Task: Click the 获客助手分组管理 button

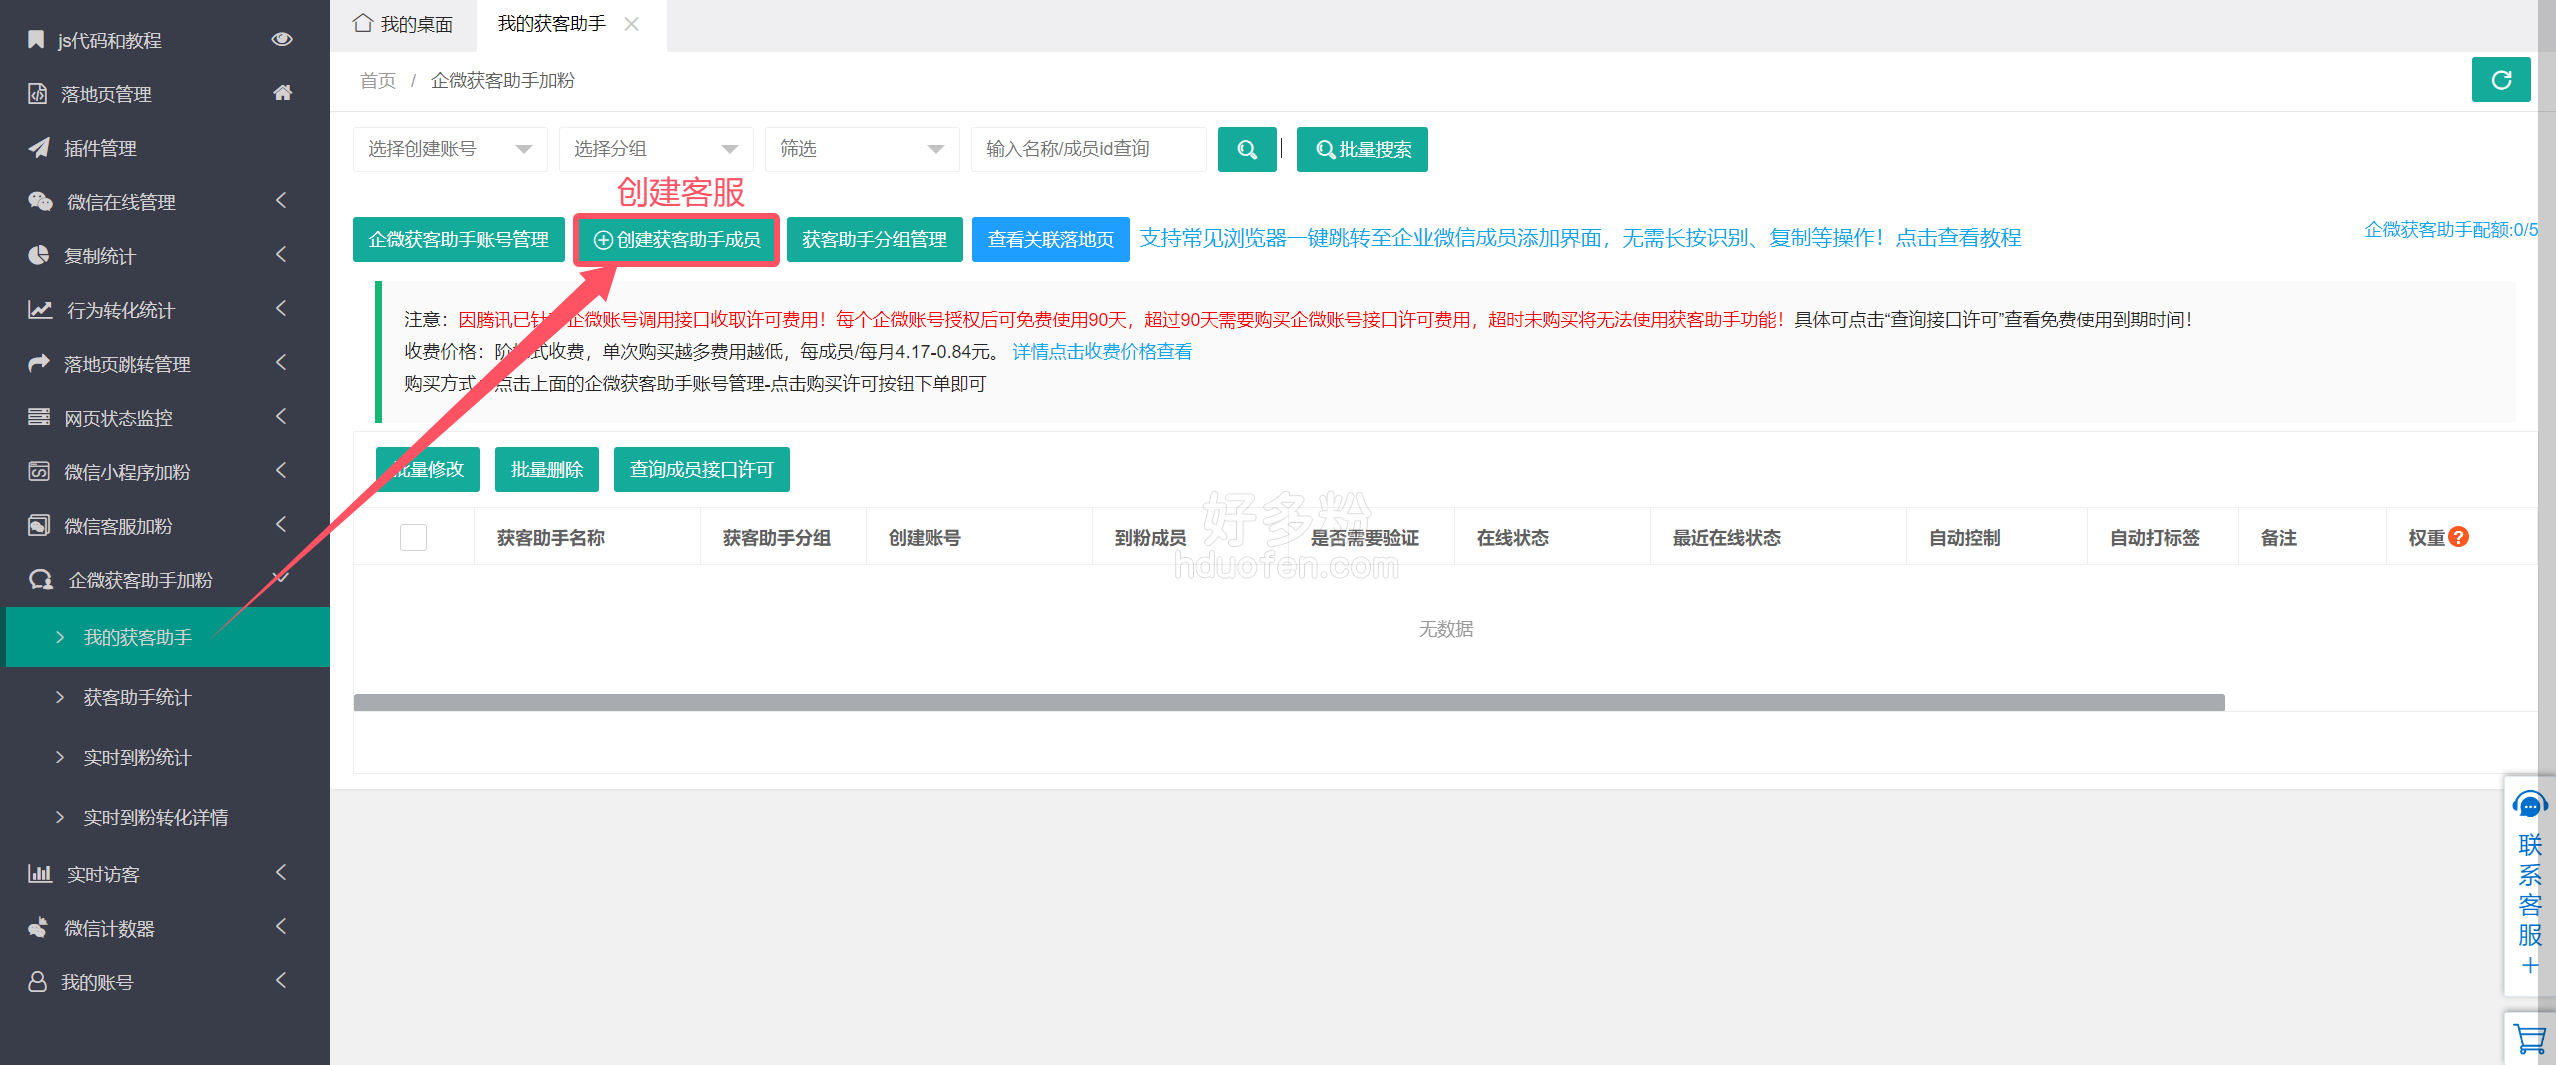Action: point(875,239)
